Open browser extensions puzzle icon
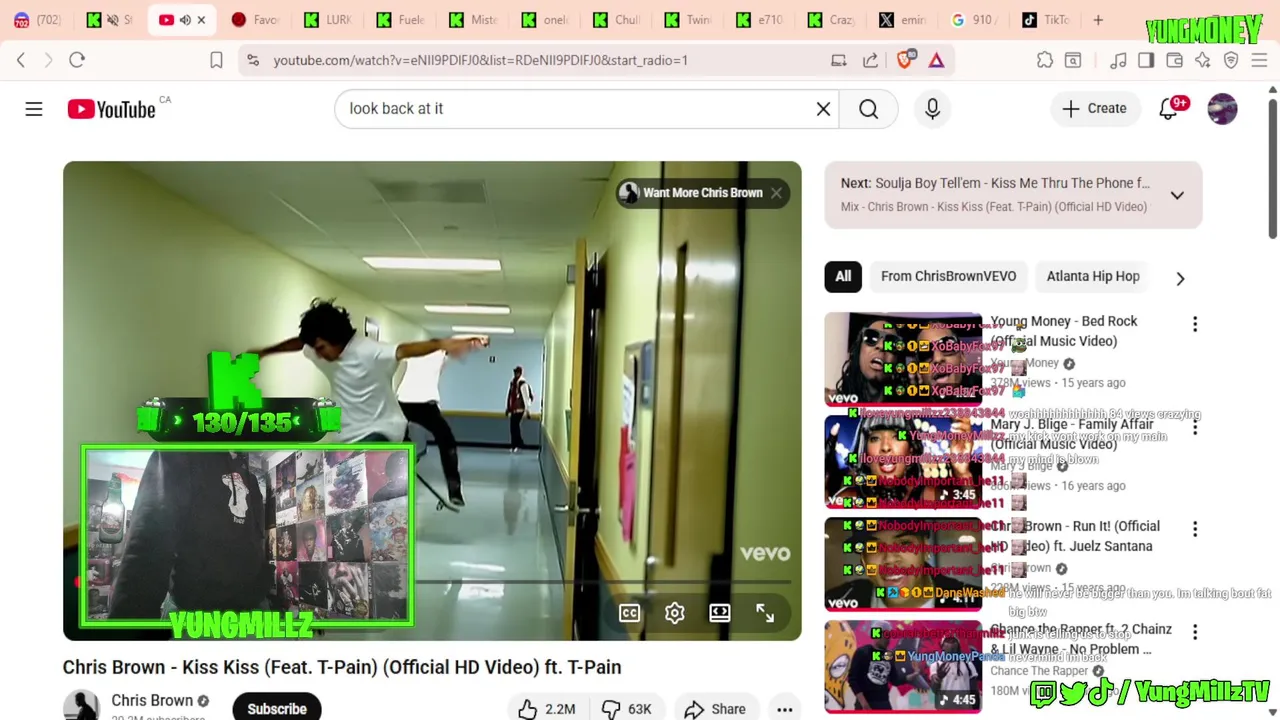This screenshot has height=720, width=1280. (x=1045, y=60)
